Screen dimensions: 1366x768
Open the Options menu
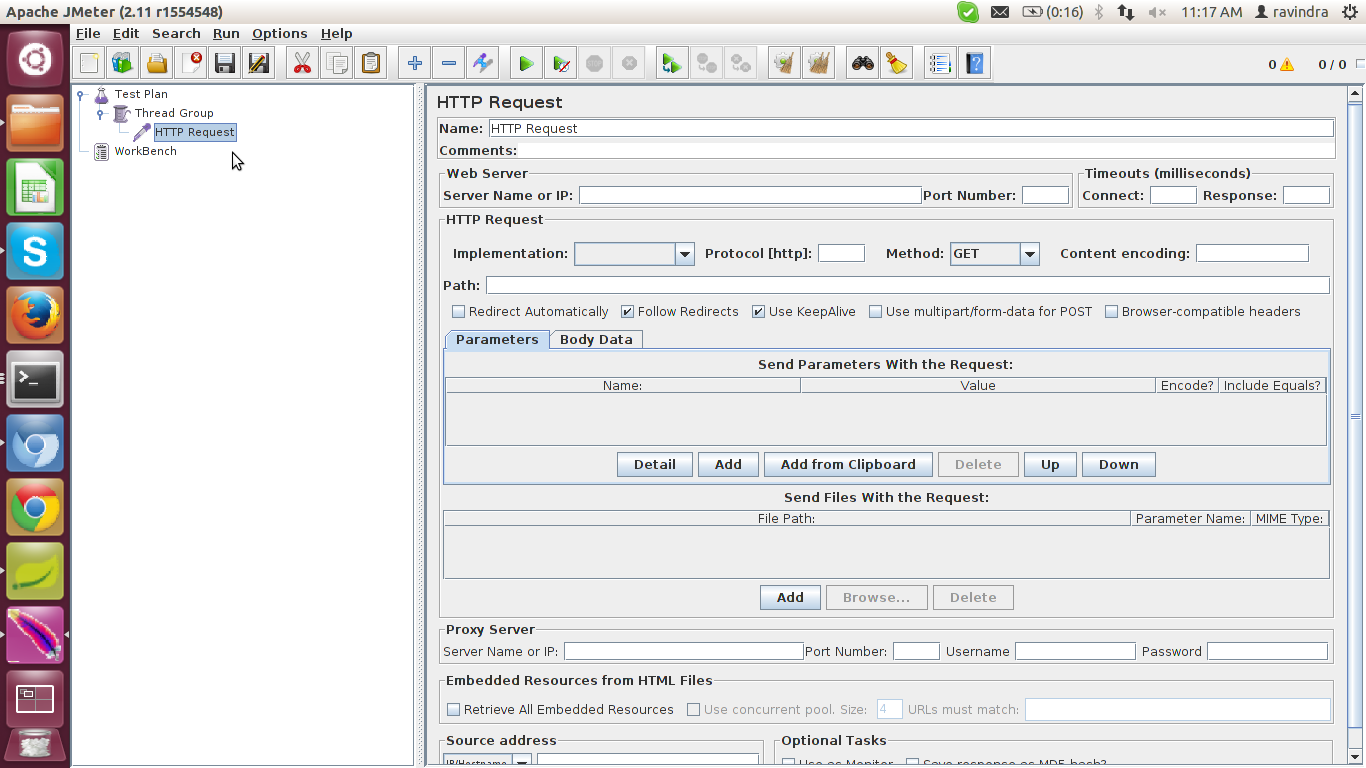pyautogui.click(x=279, y=33)
